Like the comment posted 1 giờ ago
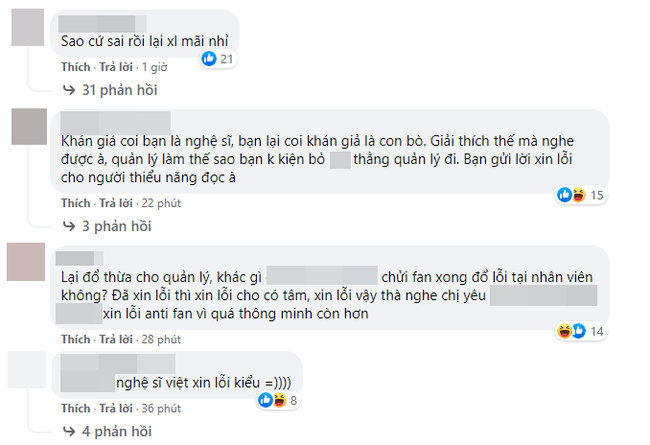This screenshot has width=650, height=445. point(75,66)
